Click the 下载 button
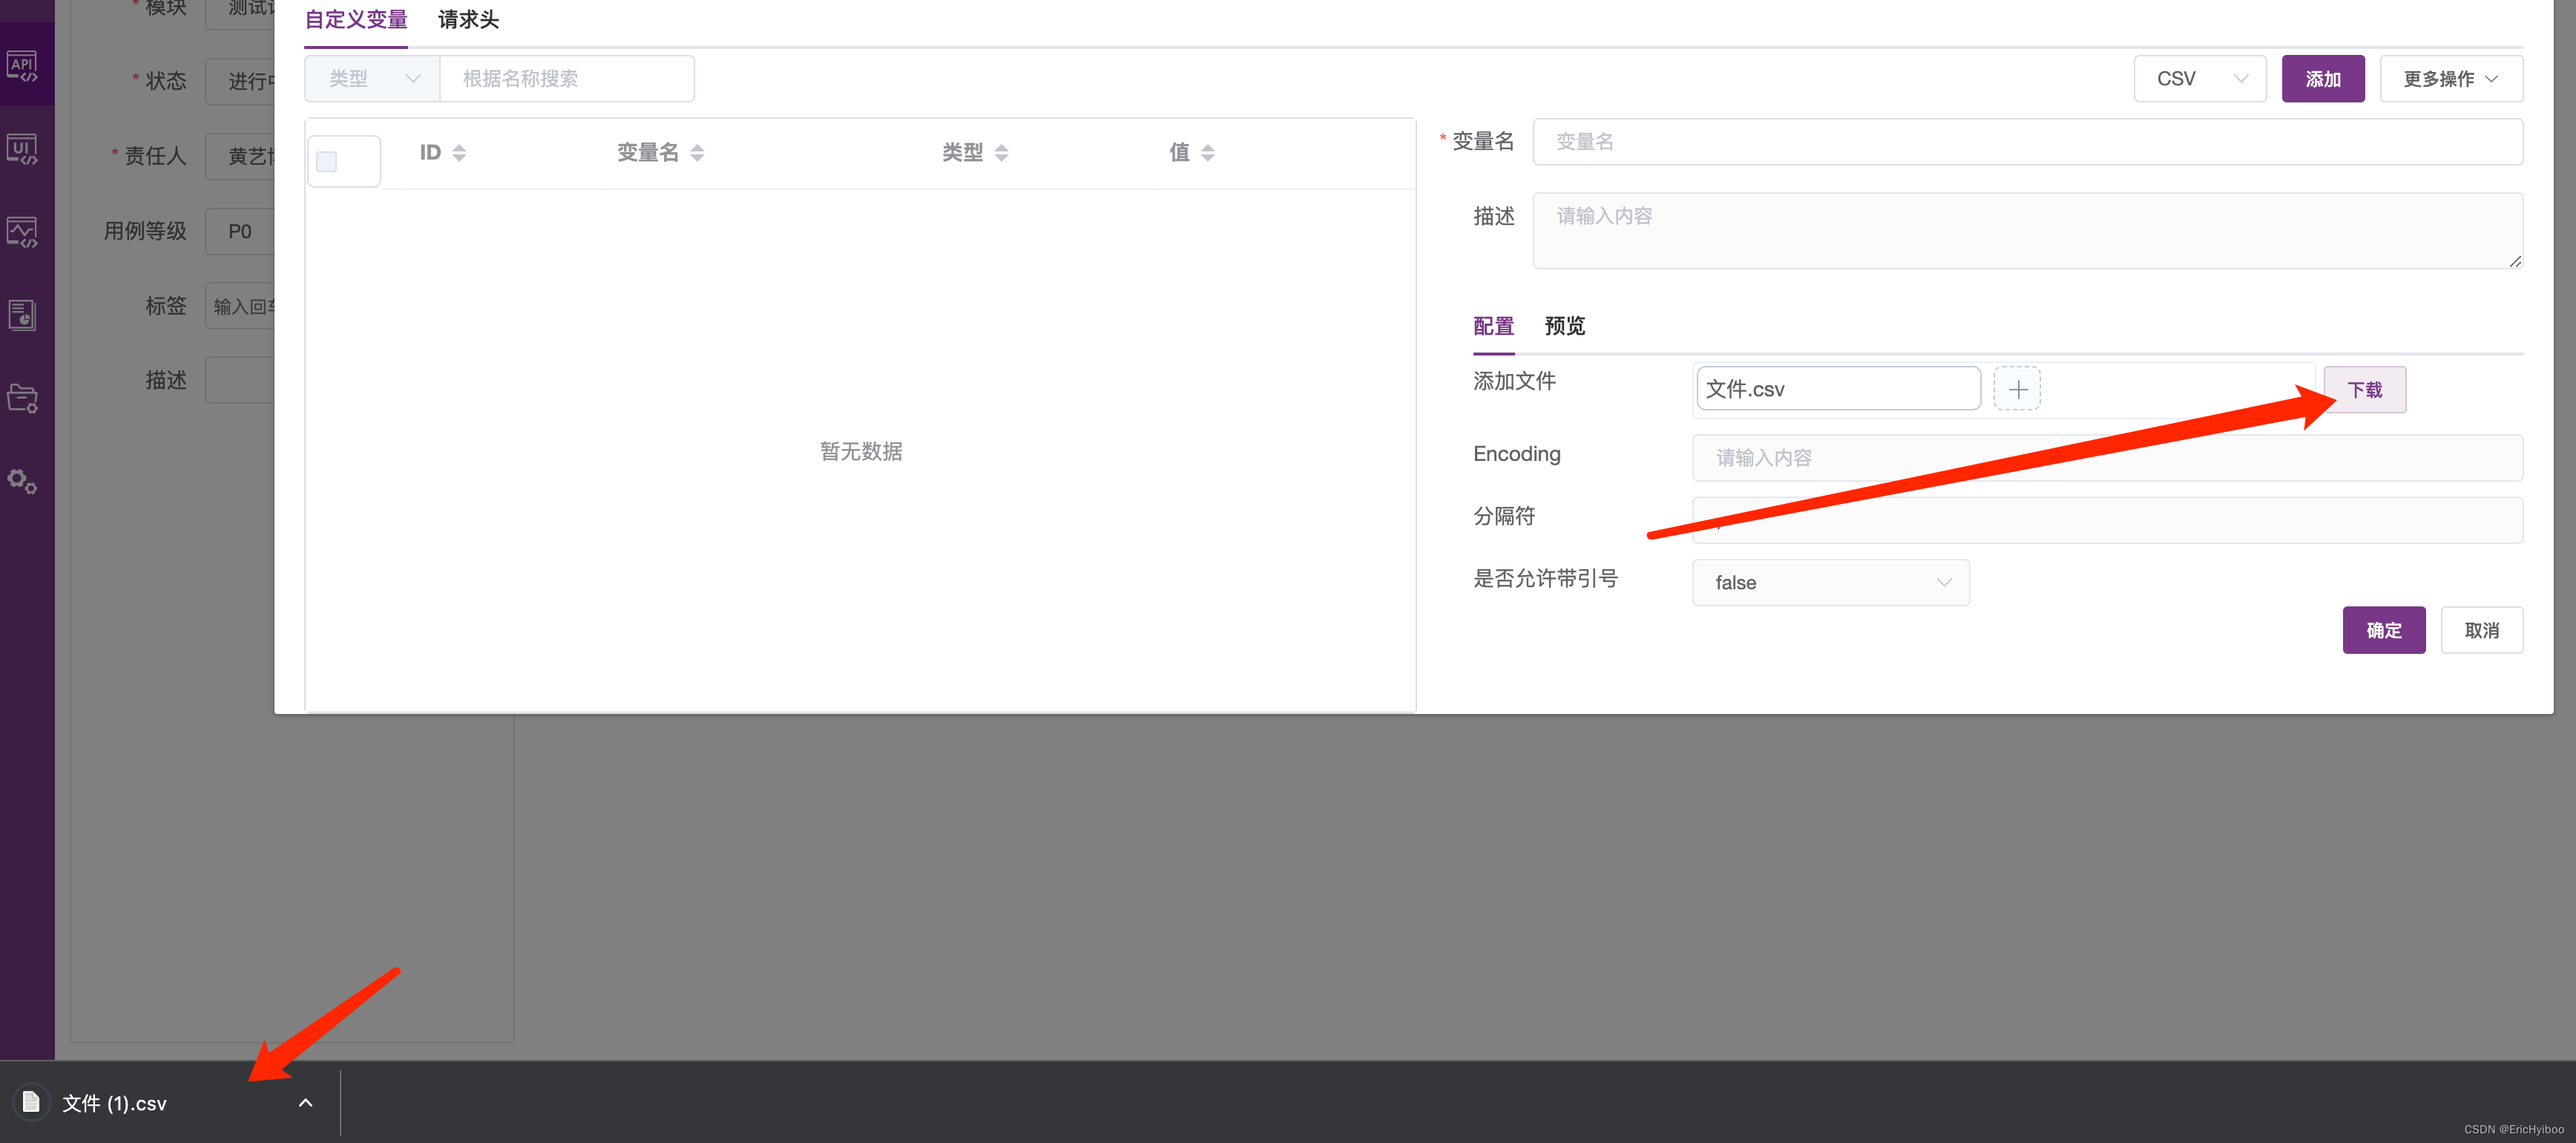2576x1143 pixels. [2364, 390]
